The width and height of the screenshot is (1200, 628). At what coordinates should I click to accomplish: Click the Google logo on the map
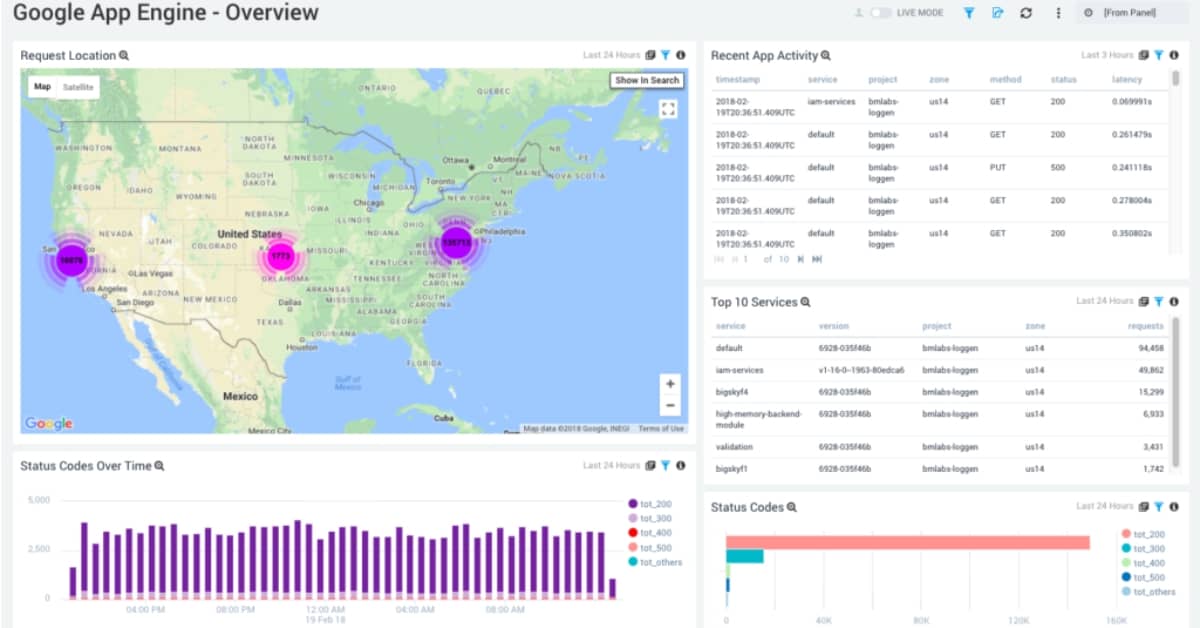pyautogui.click(x=49, y=424)
